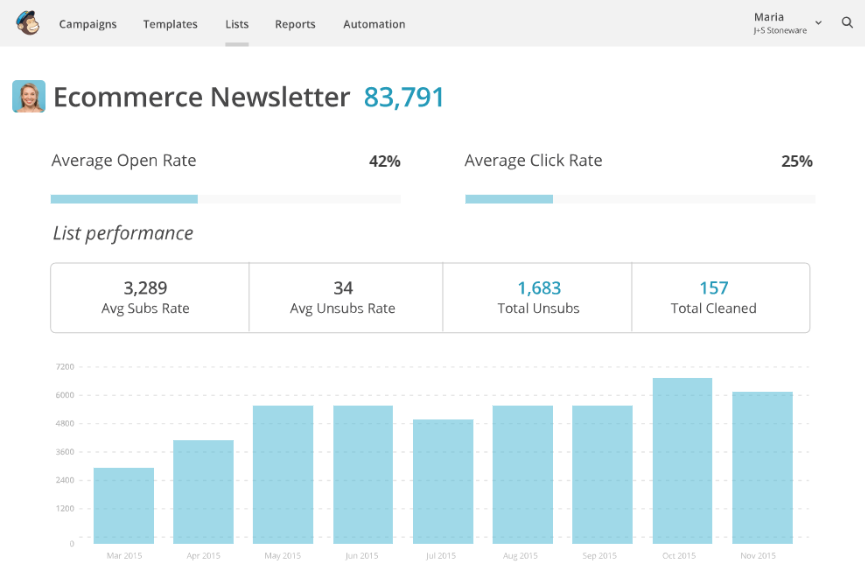Click the Average Click Rate progress bar

point(640,199)
